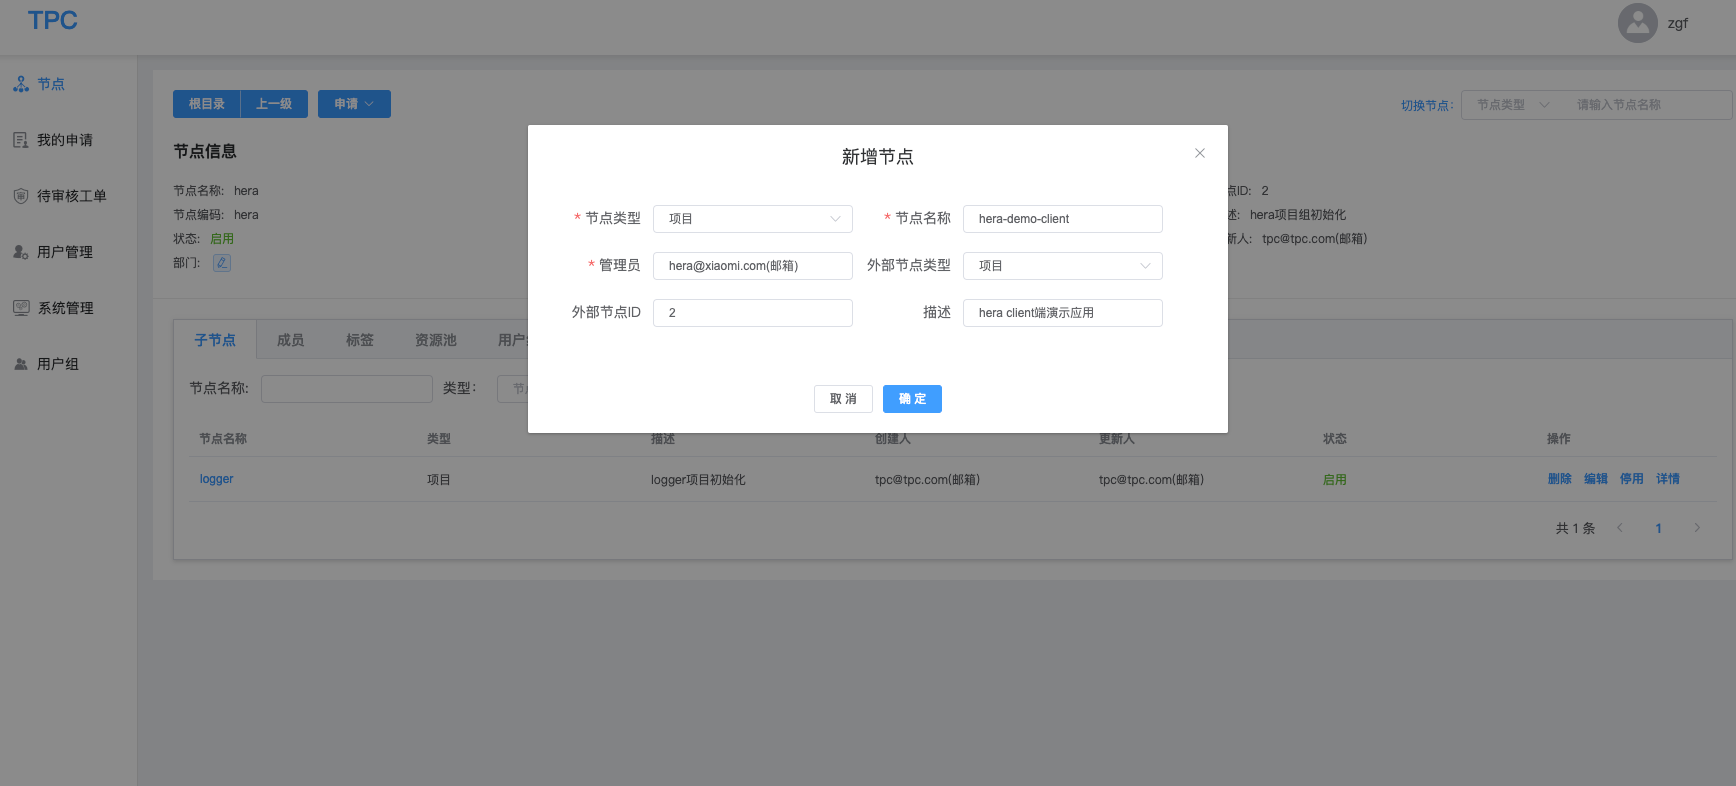This screenshot has width=1736, height=786.
Task: Click the 根目录 button
Action: pyautogui.click(x=207, y=104)
